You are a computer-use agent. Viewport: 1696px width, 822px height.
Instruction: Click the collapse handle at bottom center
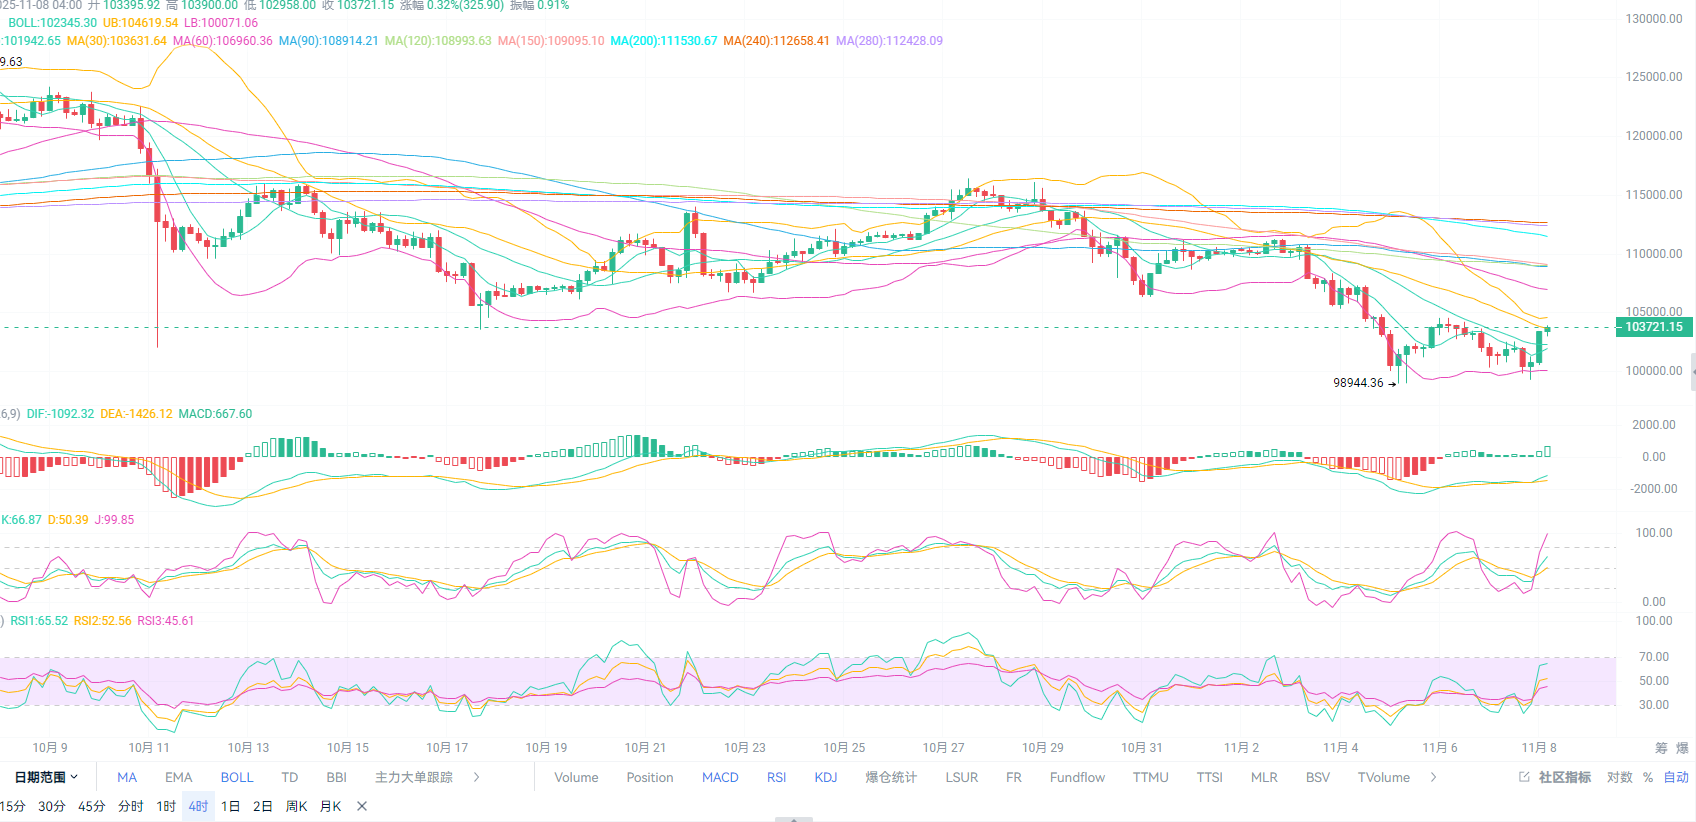pos(794,819)
